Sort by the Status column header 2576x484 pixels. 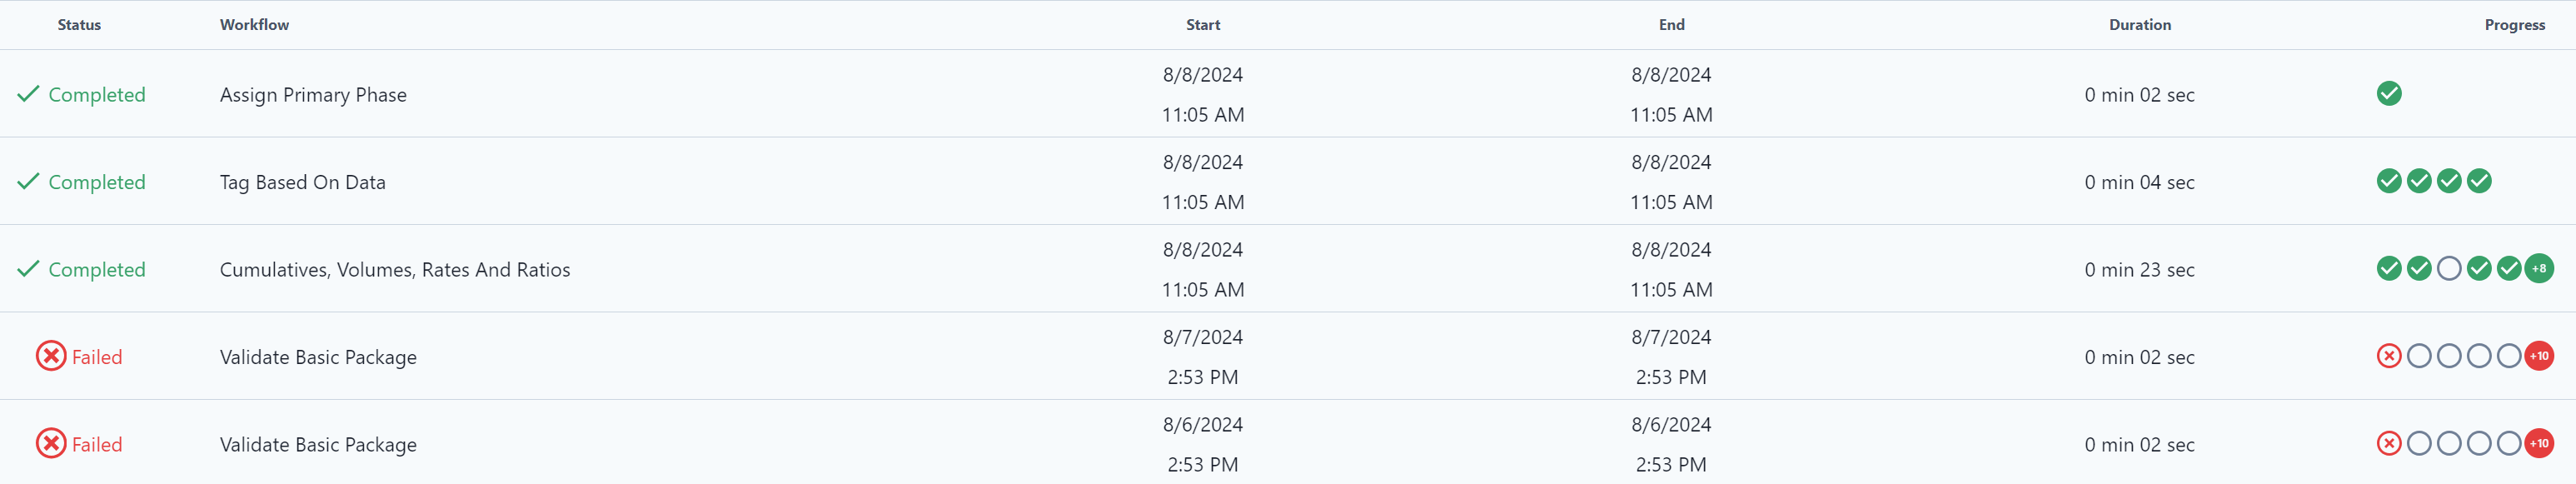tap(79, 25)
